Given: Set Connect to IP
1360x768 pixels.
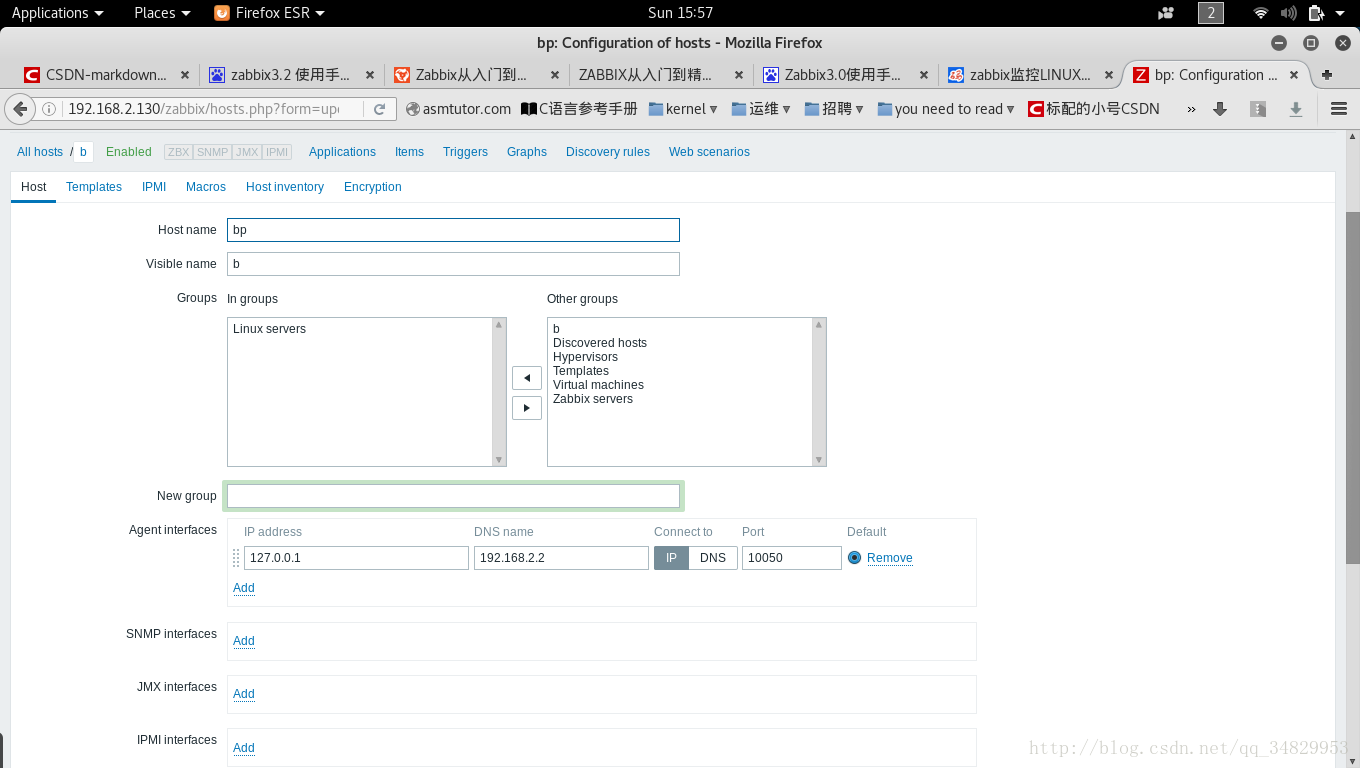Looking at the screenshot, I should click(672, 558).
